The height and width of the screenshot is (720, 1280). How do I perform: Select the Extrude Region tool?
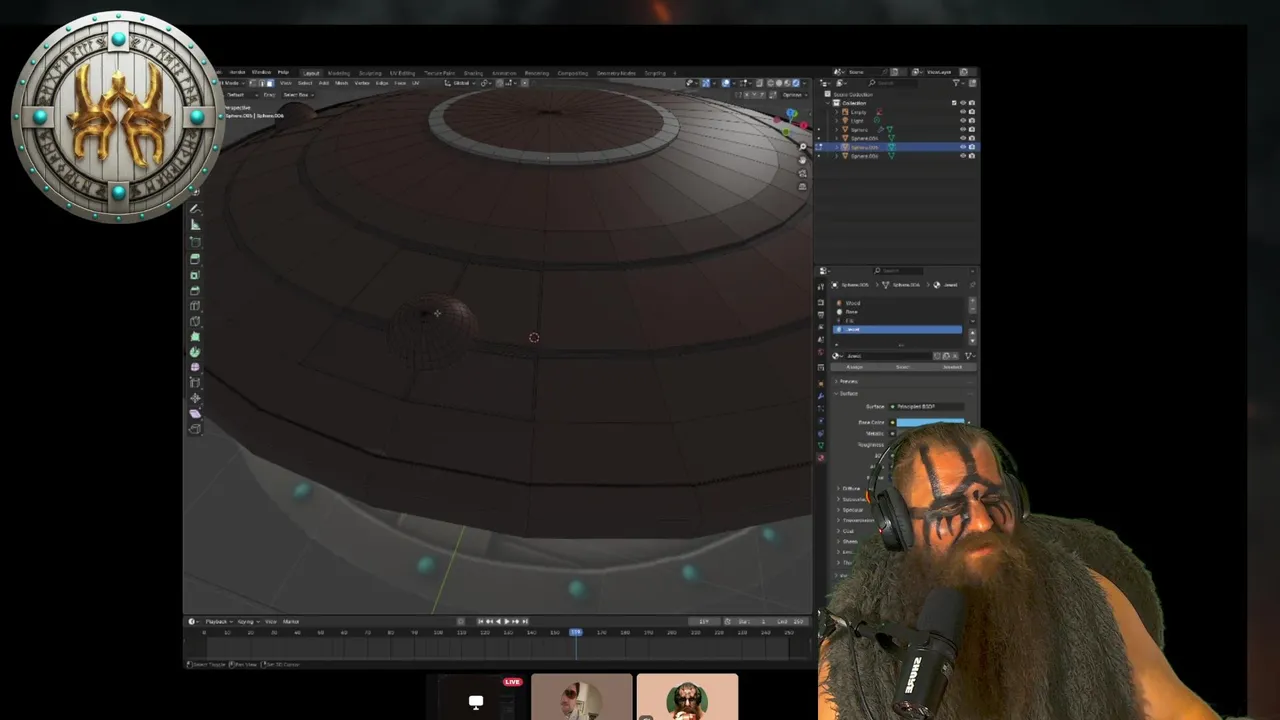(x=195, y=259)
